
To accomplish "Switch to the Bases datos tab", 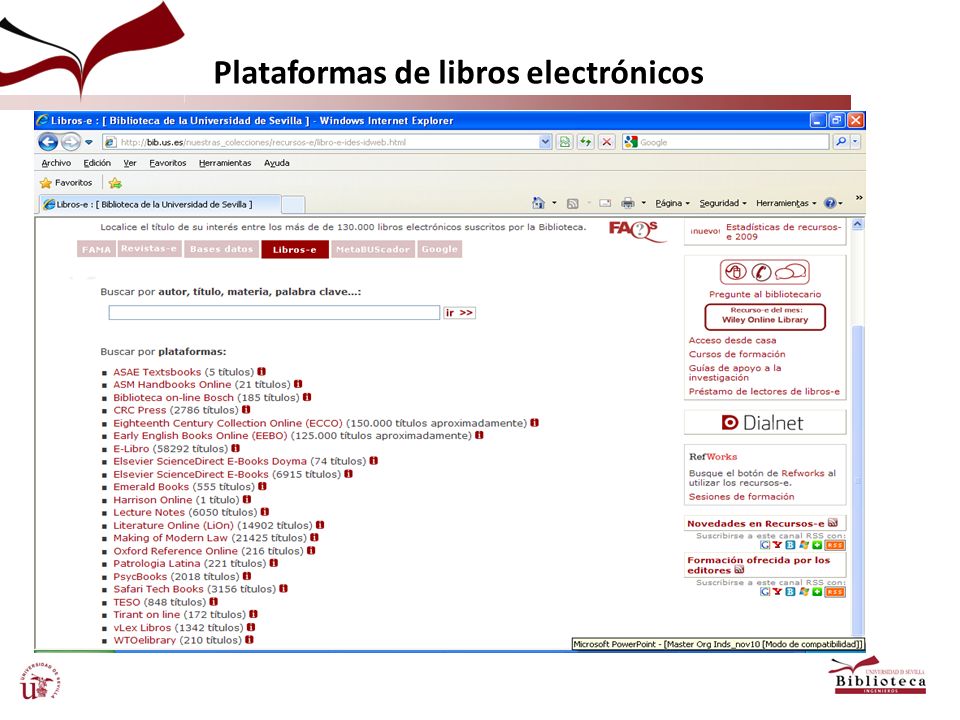I will coord(221,249).
